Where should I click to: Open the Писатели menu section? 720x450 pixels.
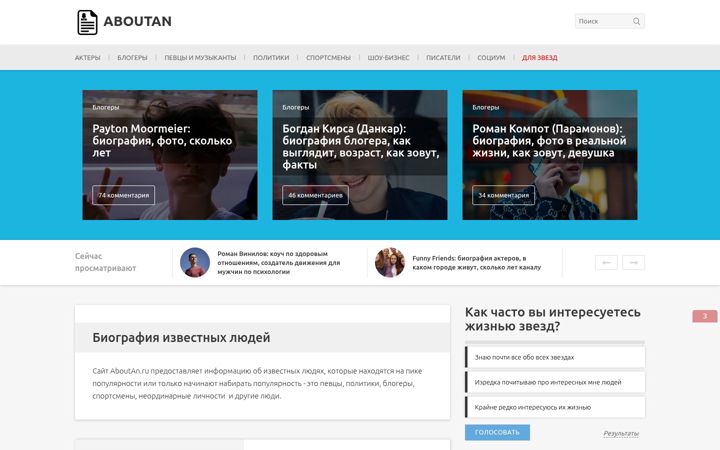(443, 58)
